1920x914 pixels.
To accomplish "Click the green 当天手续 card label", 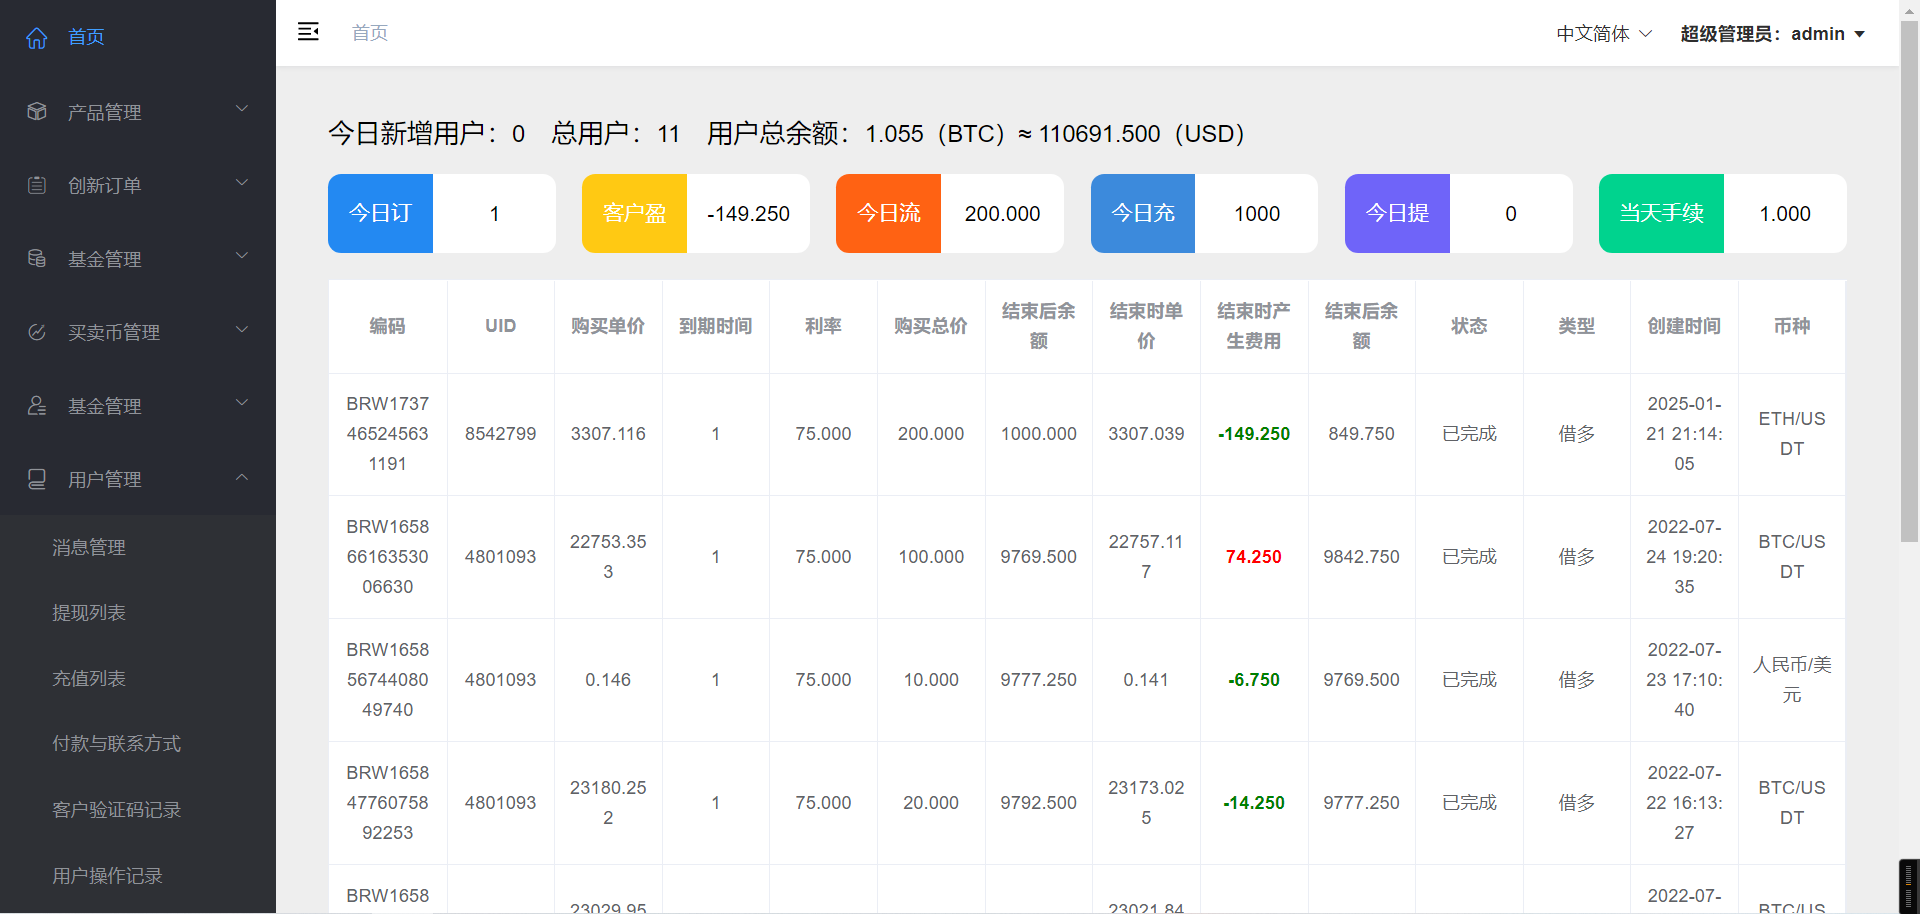I will [x=1660, y=213].
